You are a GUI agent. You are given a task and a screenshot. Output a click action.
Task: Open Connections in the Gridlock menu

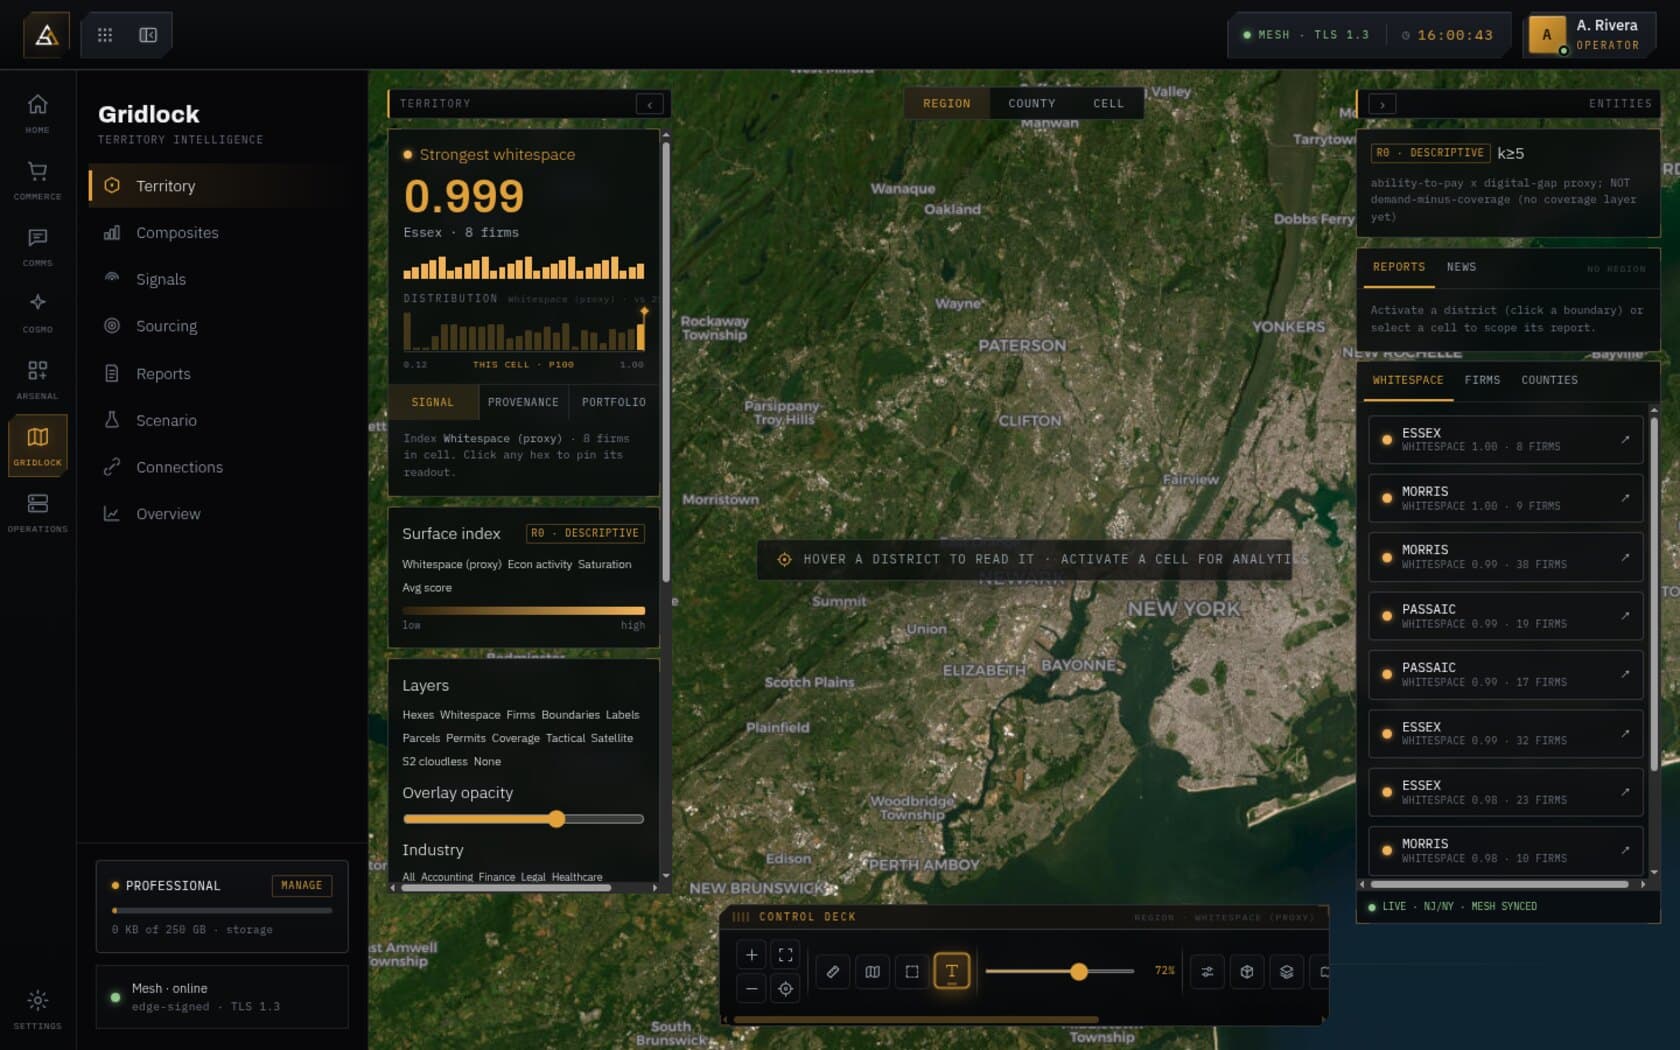pos(222,467)
